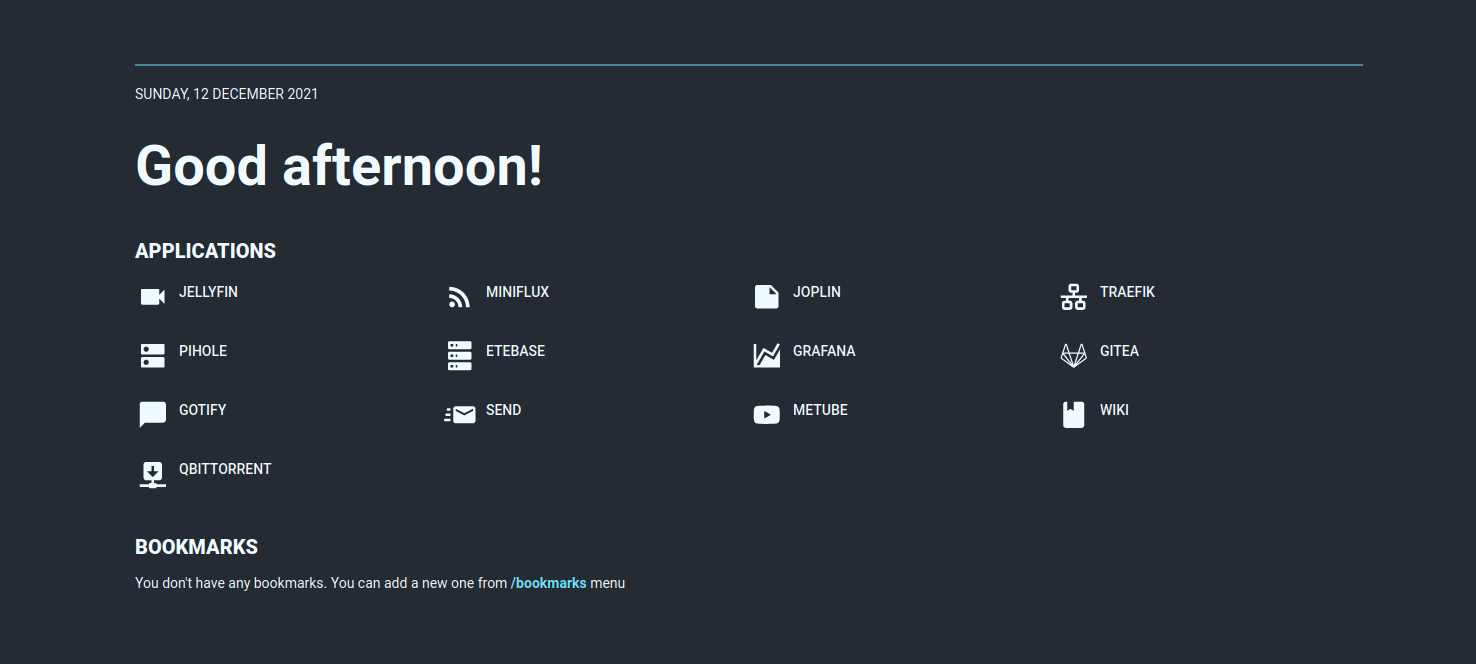Click the date text Sunday, 12 December 2021
1476x664 pixels.
click(227, 94)
